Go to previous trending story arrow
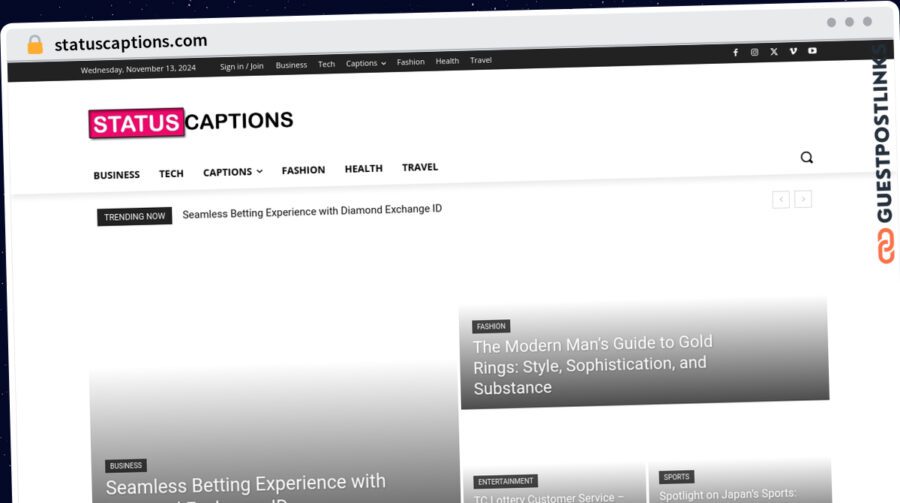 (781, 199)
